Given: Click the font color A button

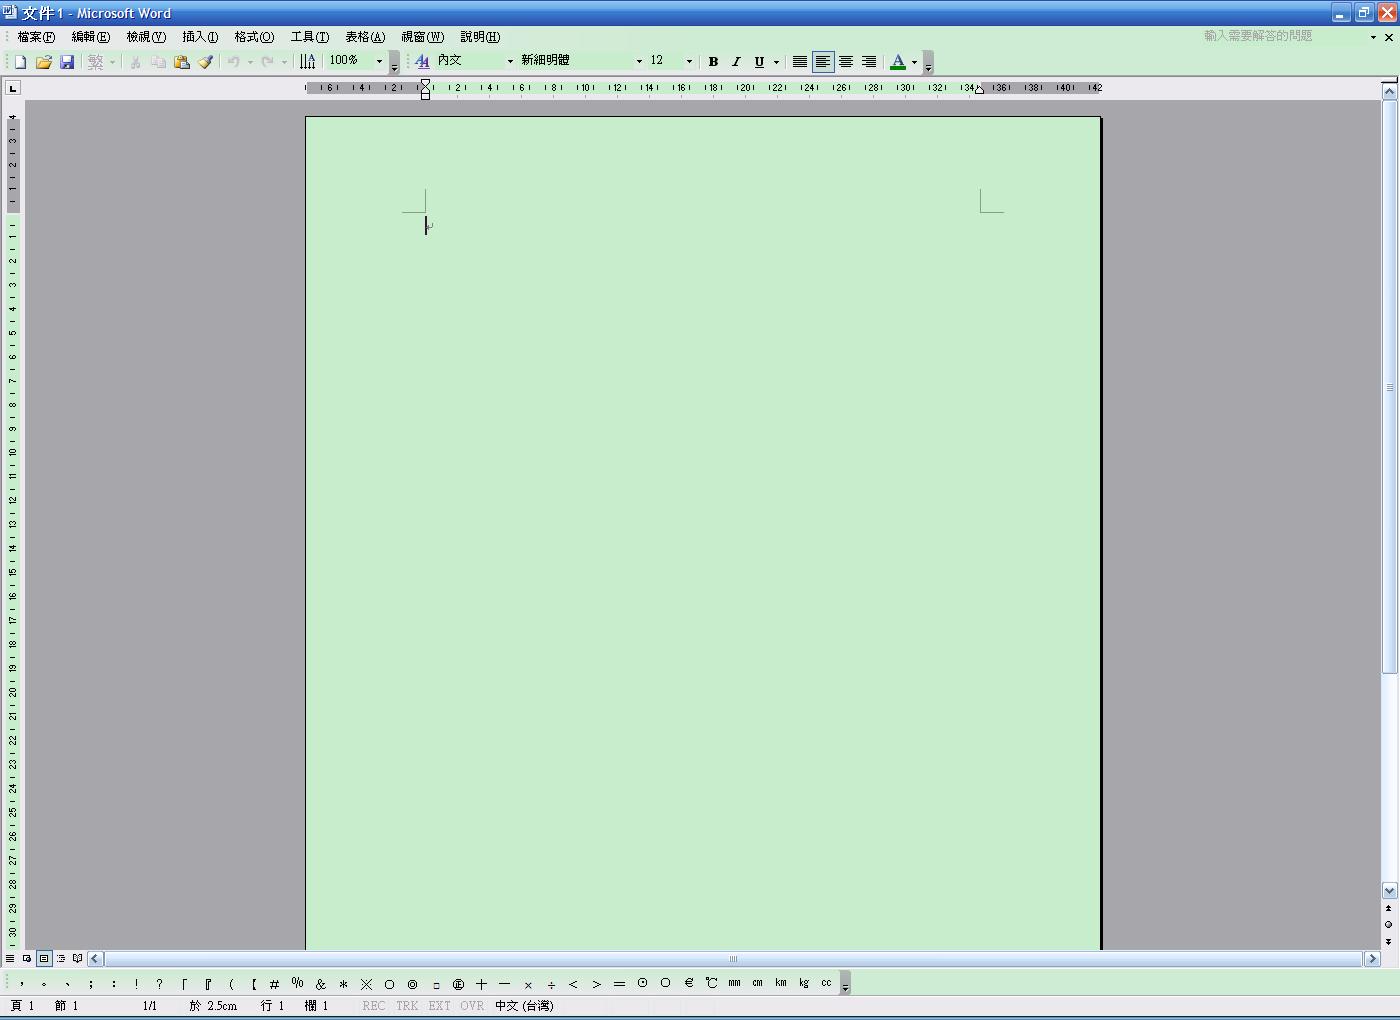Looking at the screenshot, I should 898,62.
